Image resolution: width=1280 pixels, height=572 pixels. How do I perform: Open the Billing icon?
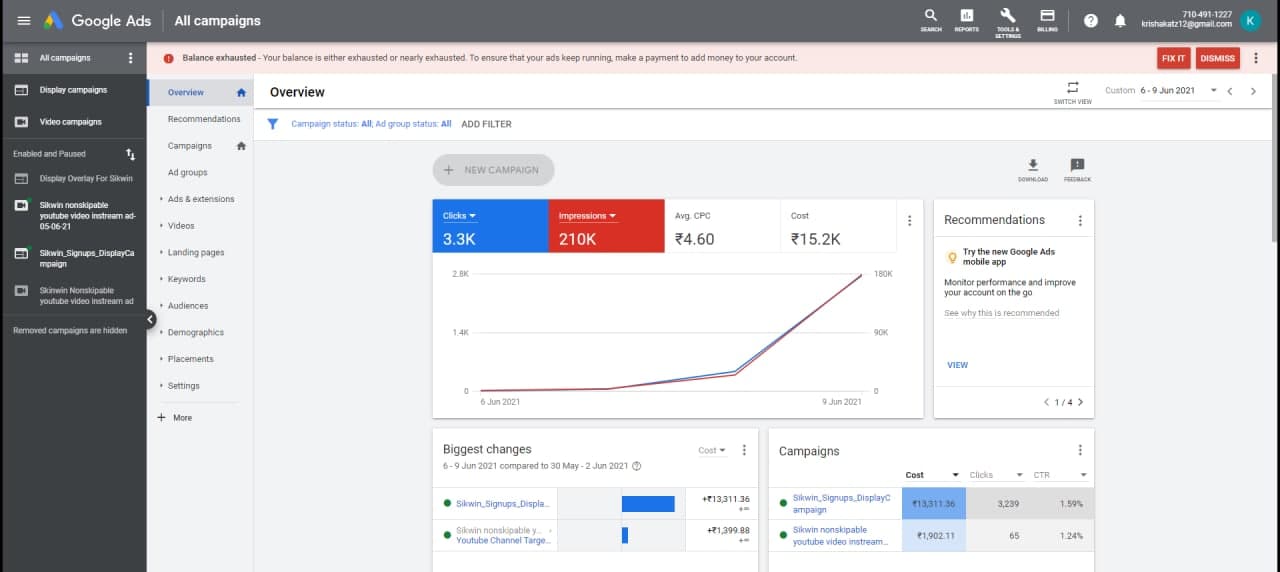[1047, 19]
